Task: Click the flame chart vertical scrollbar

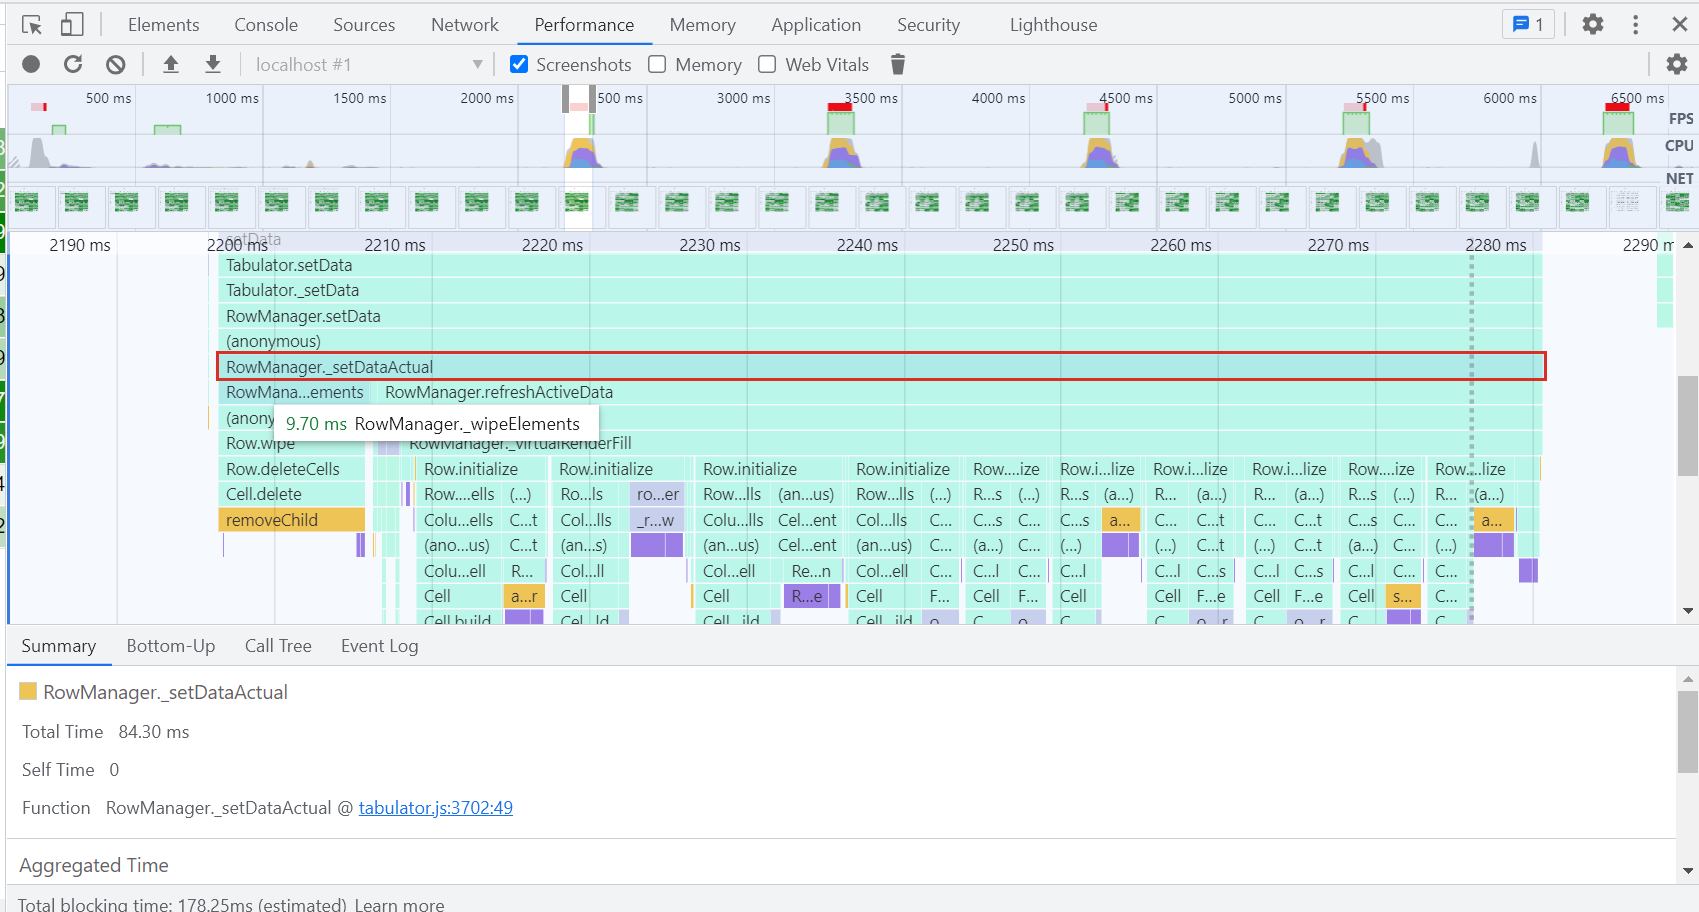Action: [1688, 425]
